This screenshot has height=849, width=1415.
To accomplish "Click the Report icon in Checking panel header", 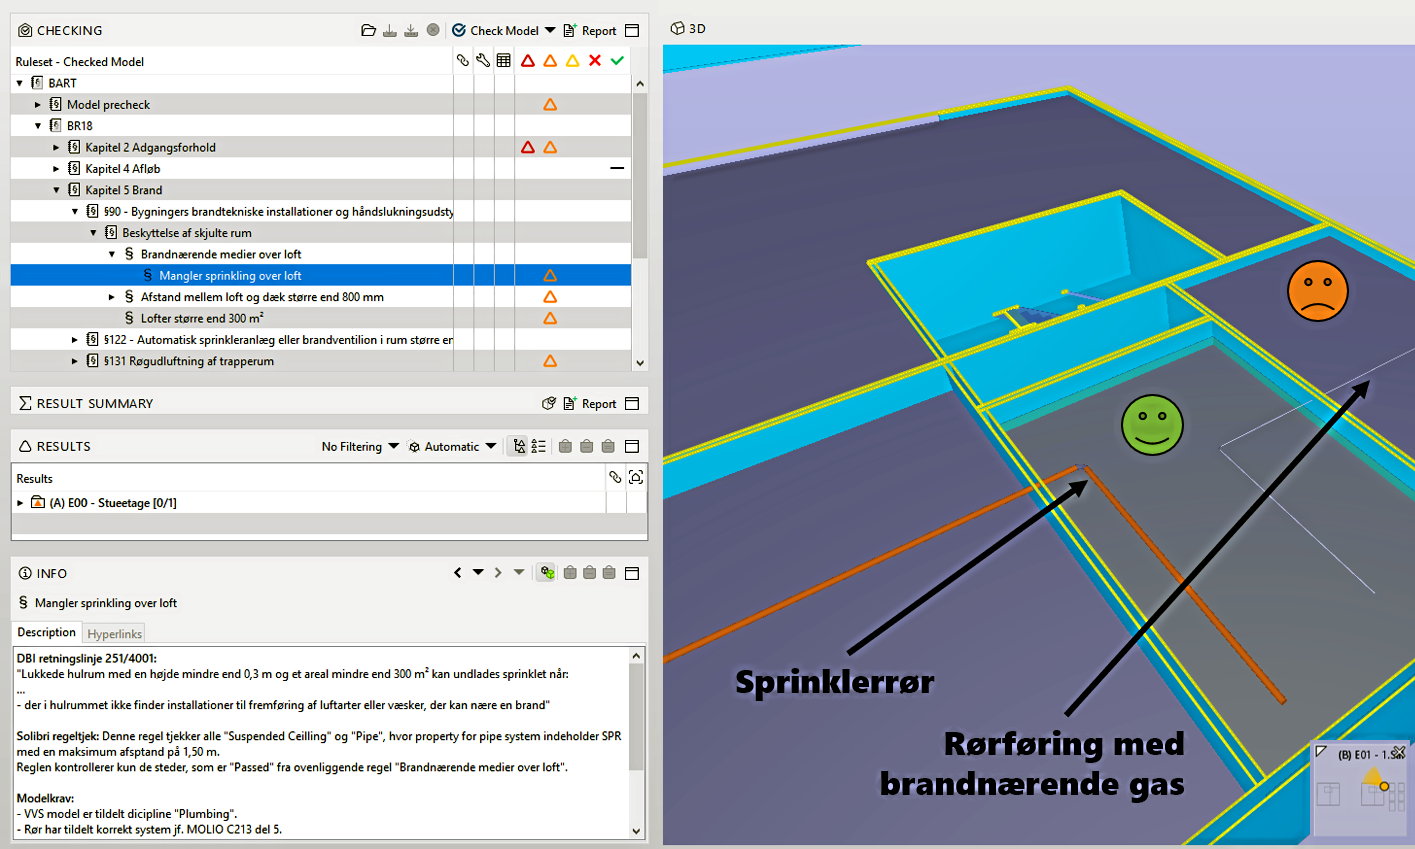I will (x=570, y=30).
